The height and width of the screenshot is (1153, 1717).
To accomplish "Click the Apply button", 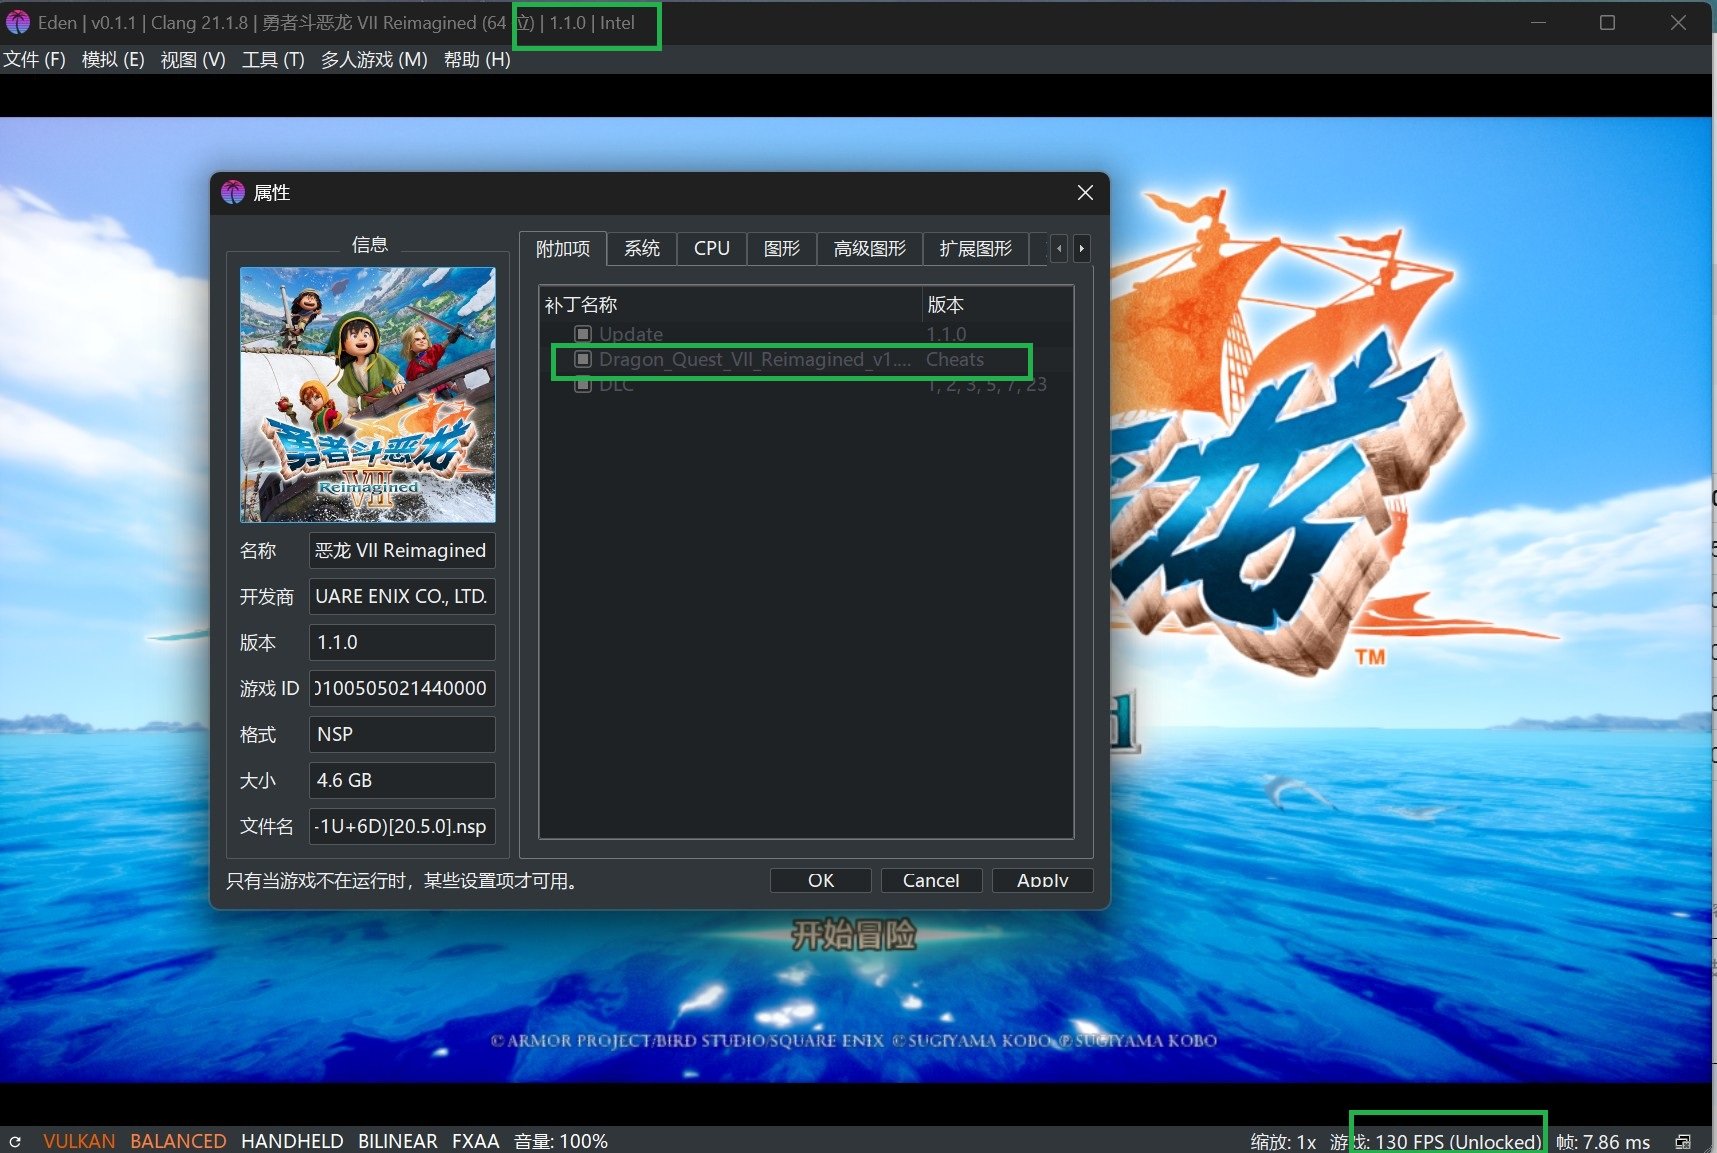I will pos(1043,880).
